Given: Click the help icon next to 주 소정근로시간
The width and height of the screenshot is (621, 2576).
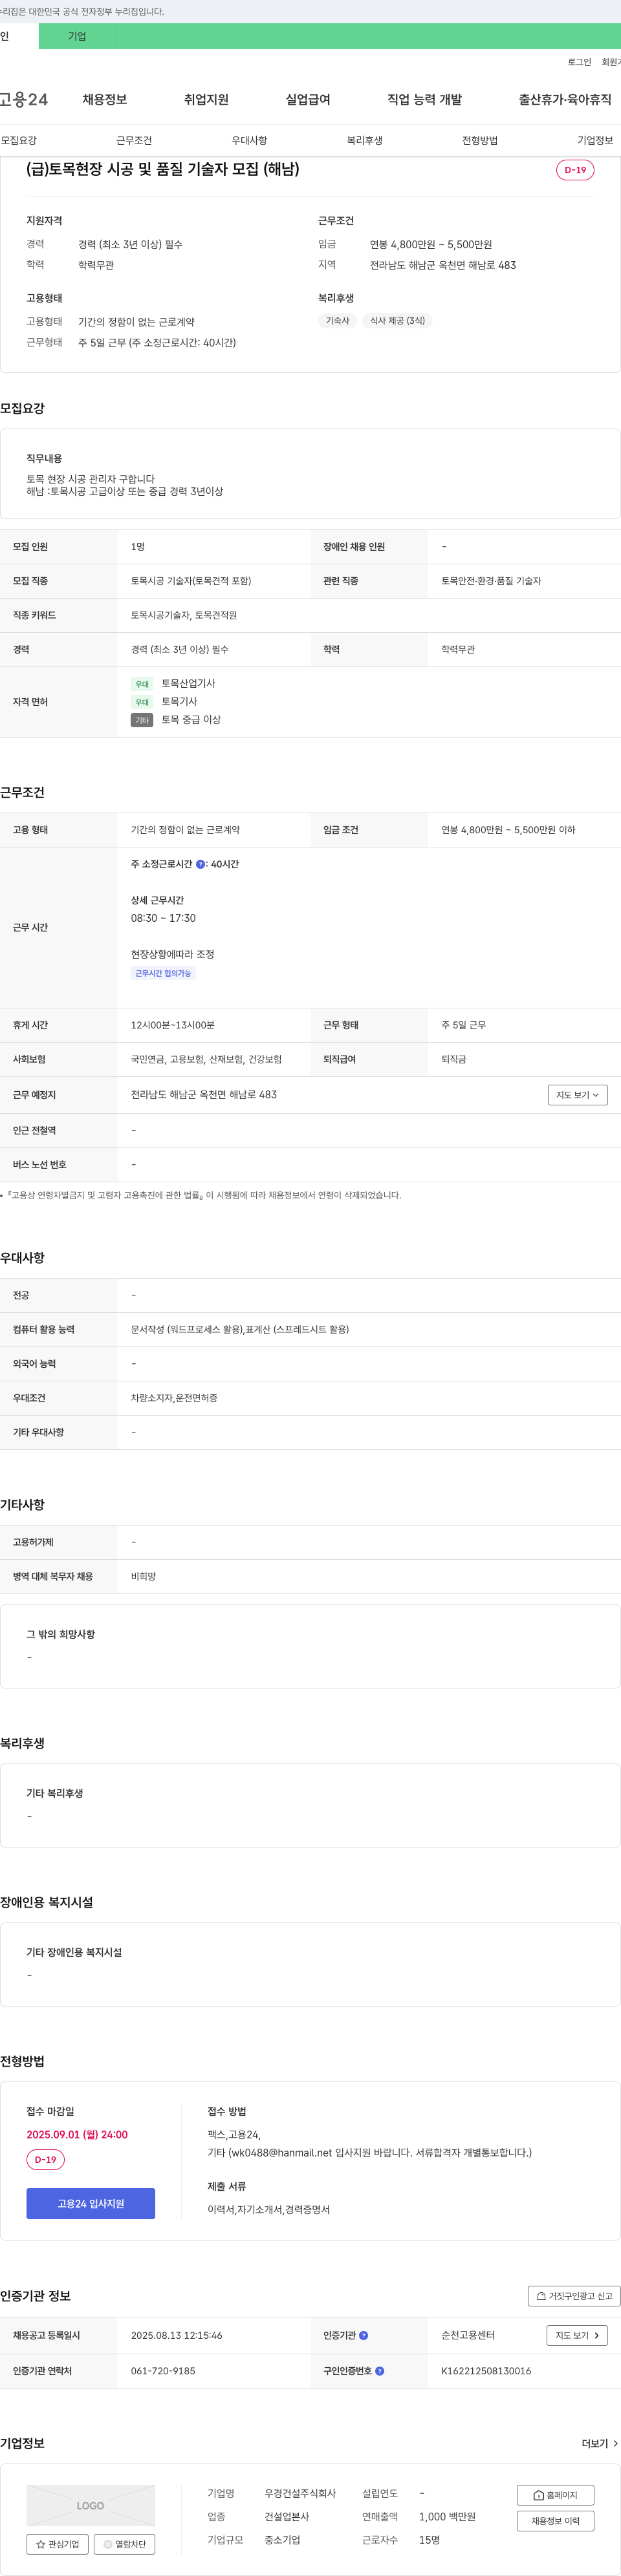Looking at the screenshot, I should pos(200,865).
